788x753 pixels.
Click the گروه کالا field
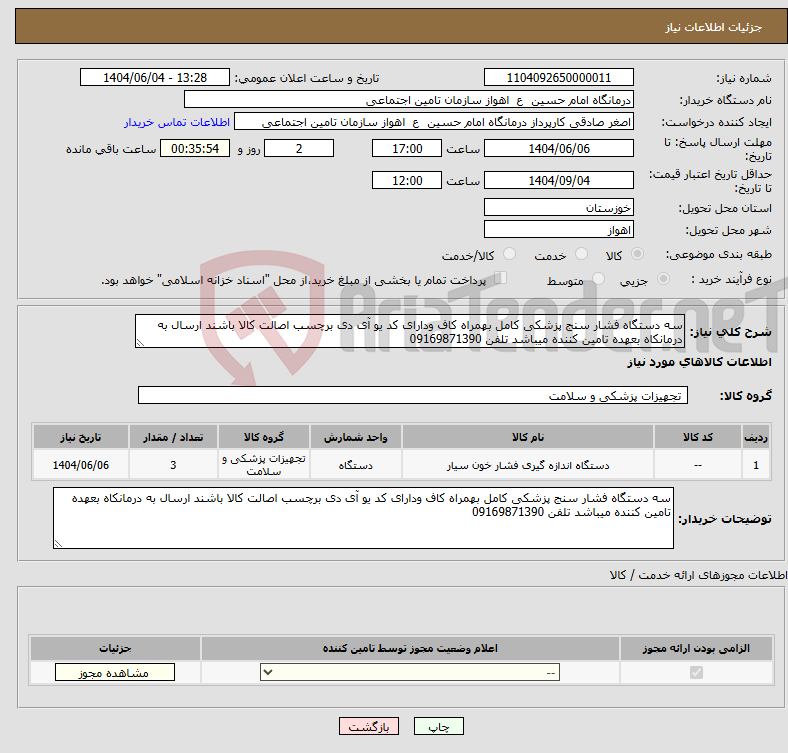click(413, 396)
